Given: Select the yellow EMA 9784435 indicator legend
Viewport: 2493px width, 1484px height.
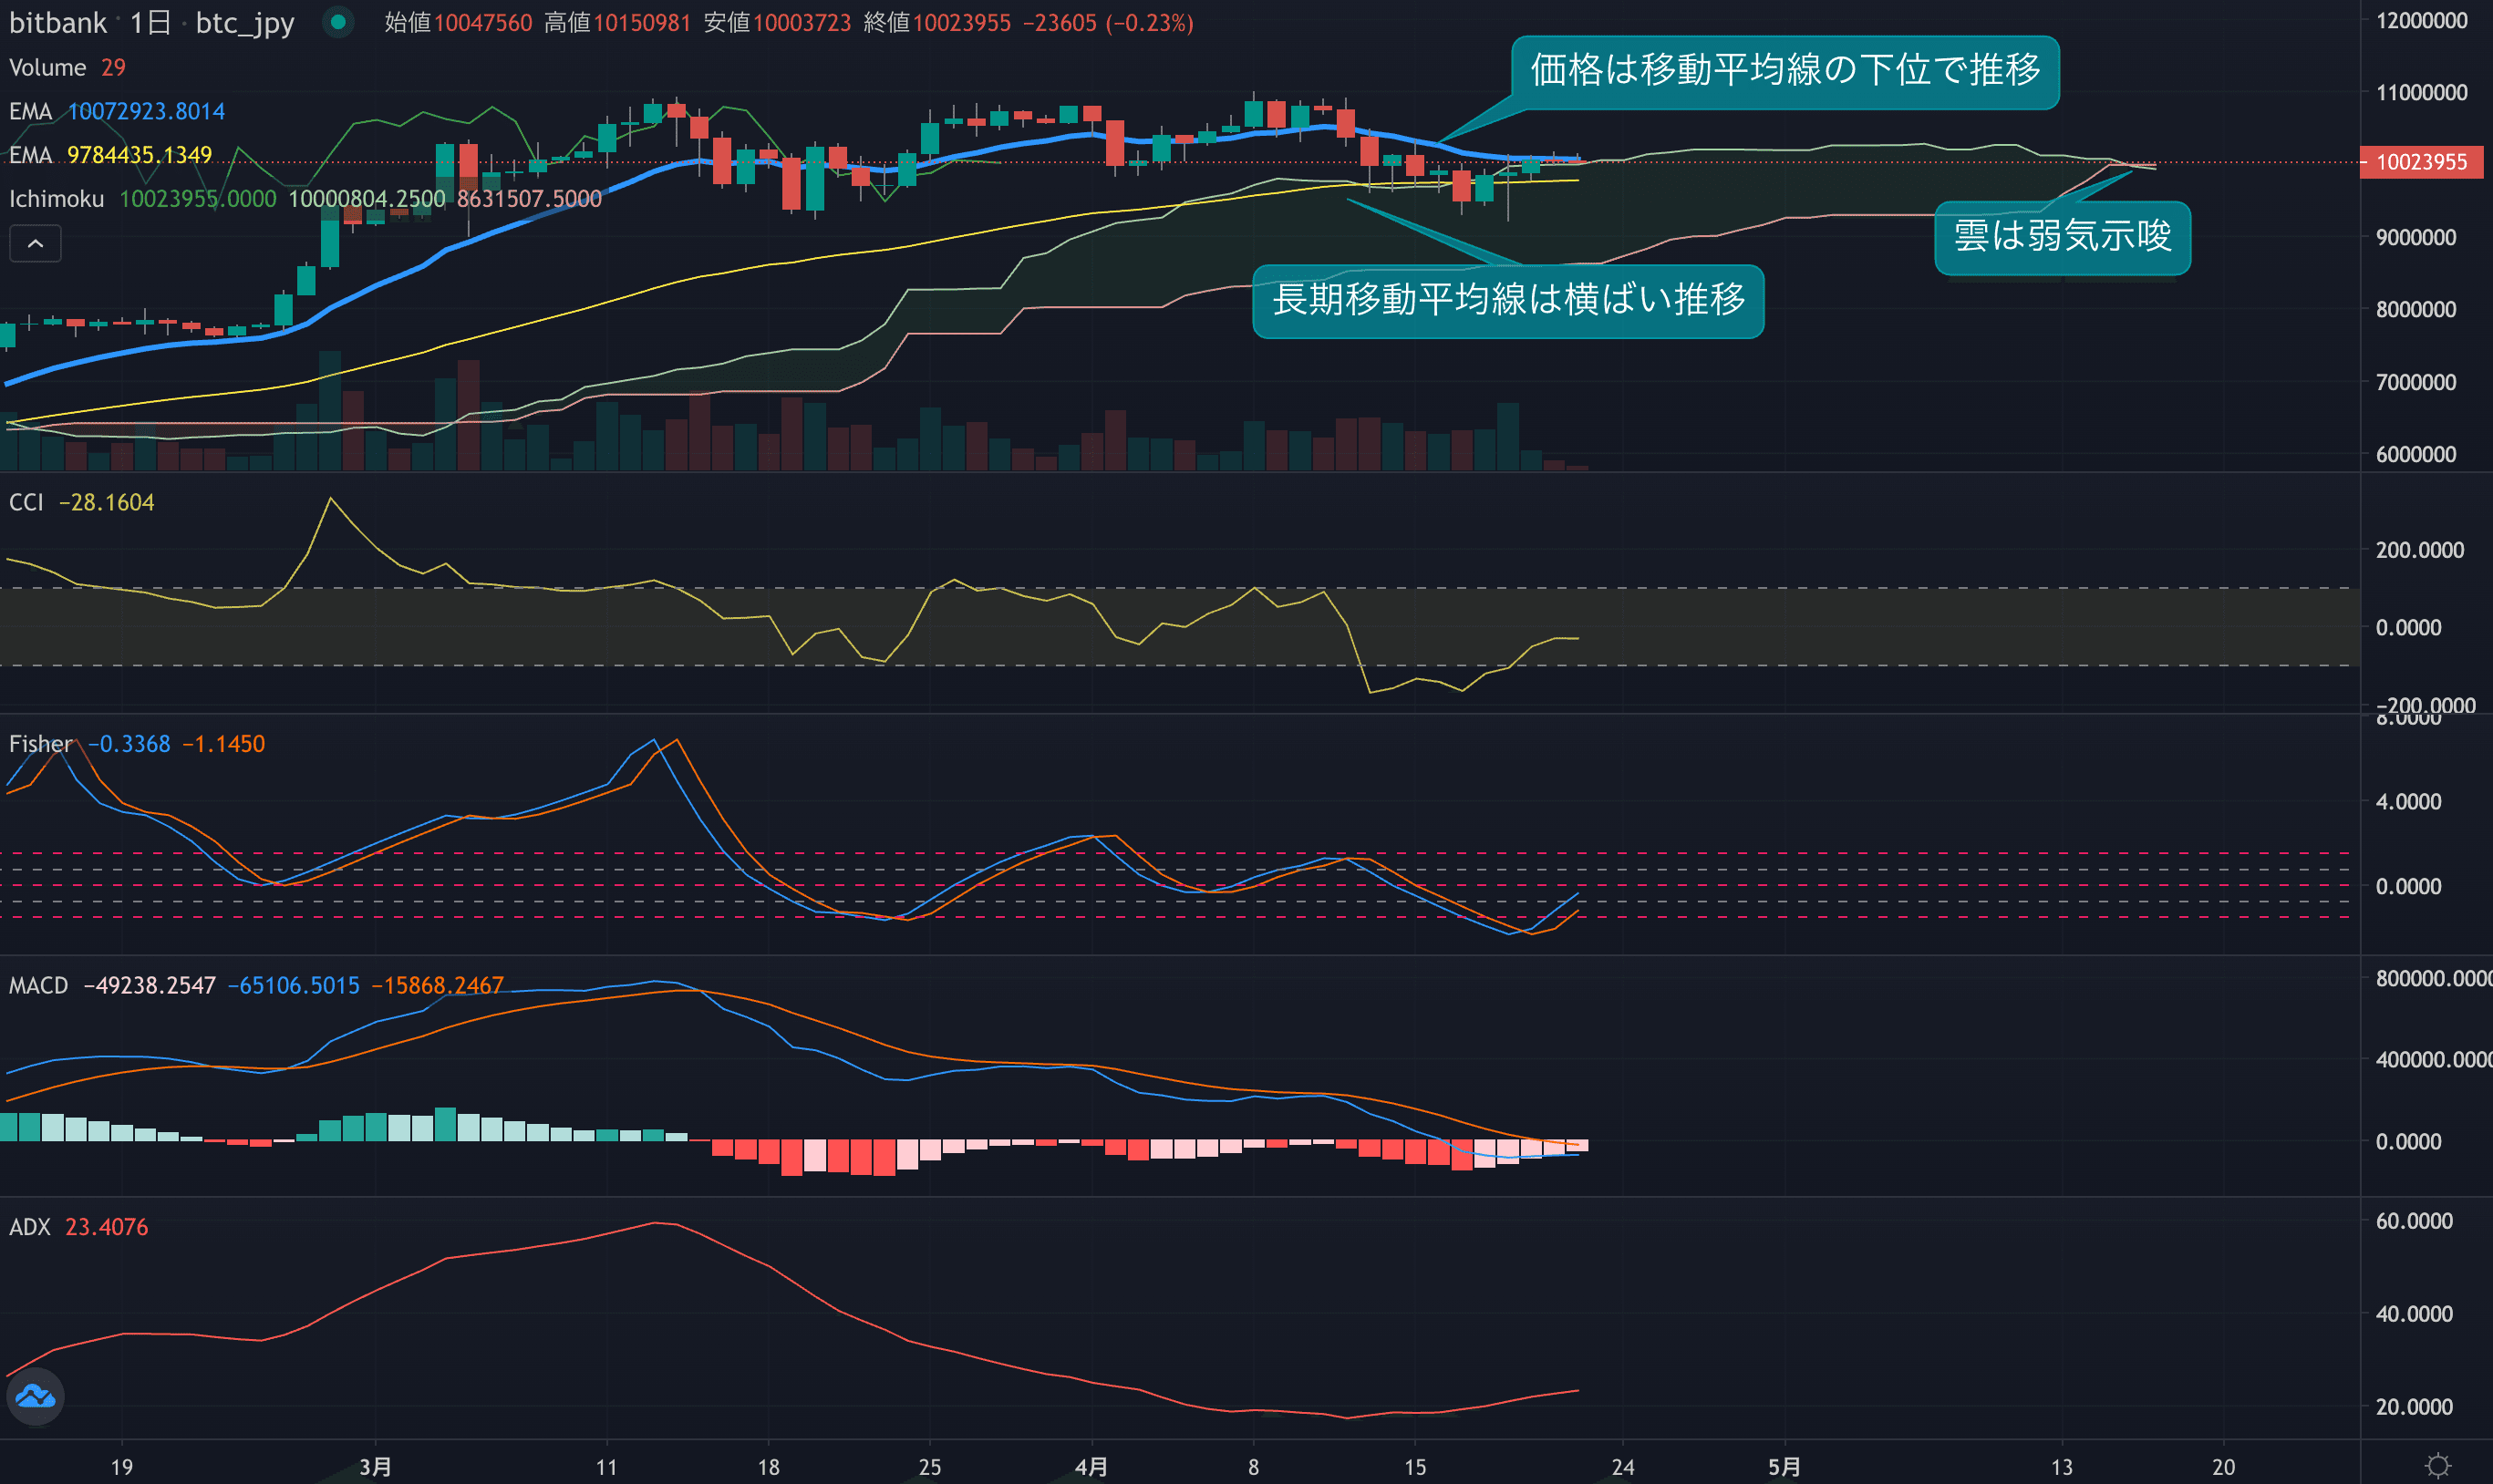Looking at the screenshot, I should click(30, 155).
